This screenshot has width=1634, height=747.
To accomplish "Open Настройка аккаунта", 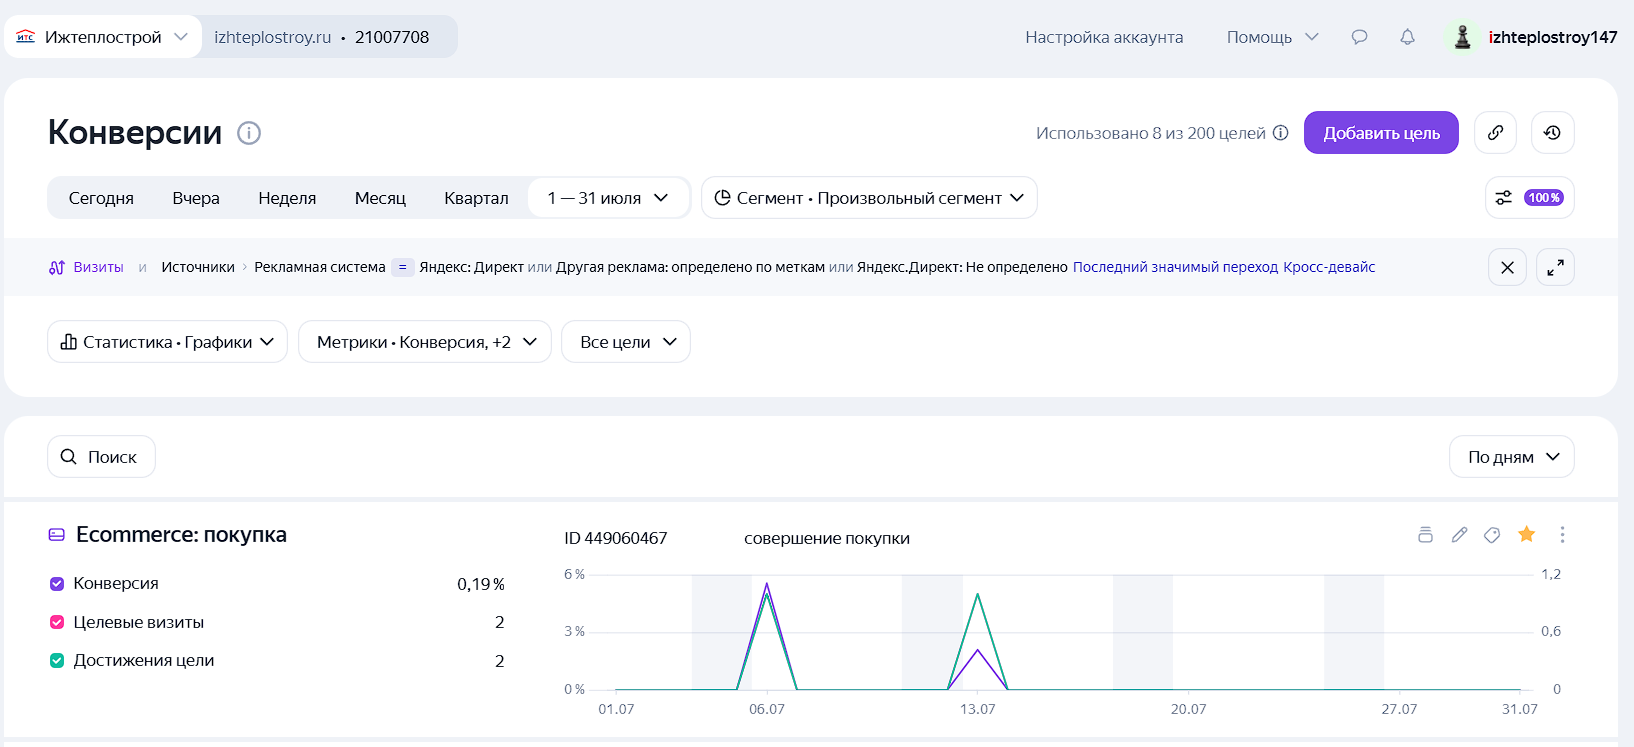I will (1104, 37).
